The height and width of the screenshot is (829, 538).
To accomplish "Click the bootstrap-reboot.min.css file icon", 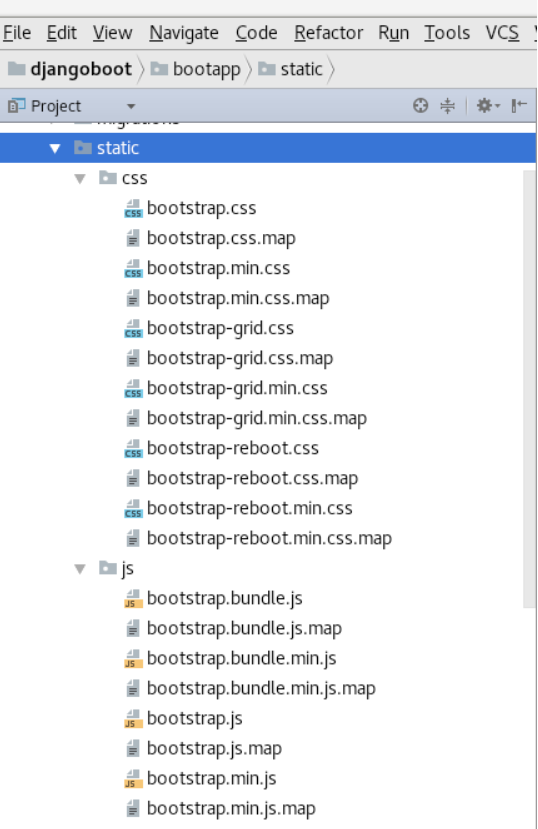I will coord(133,509).
